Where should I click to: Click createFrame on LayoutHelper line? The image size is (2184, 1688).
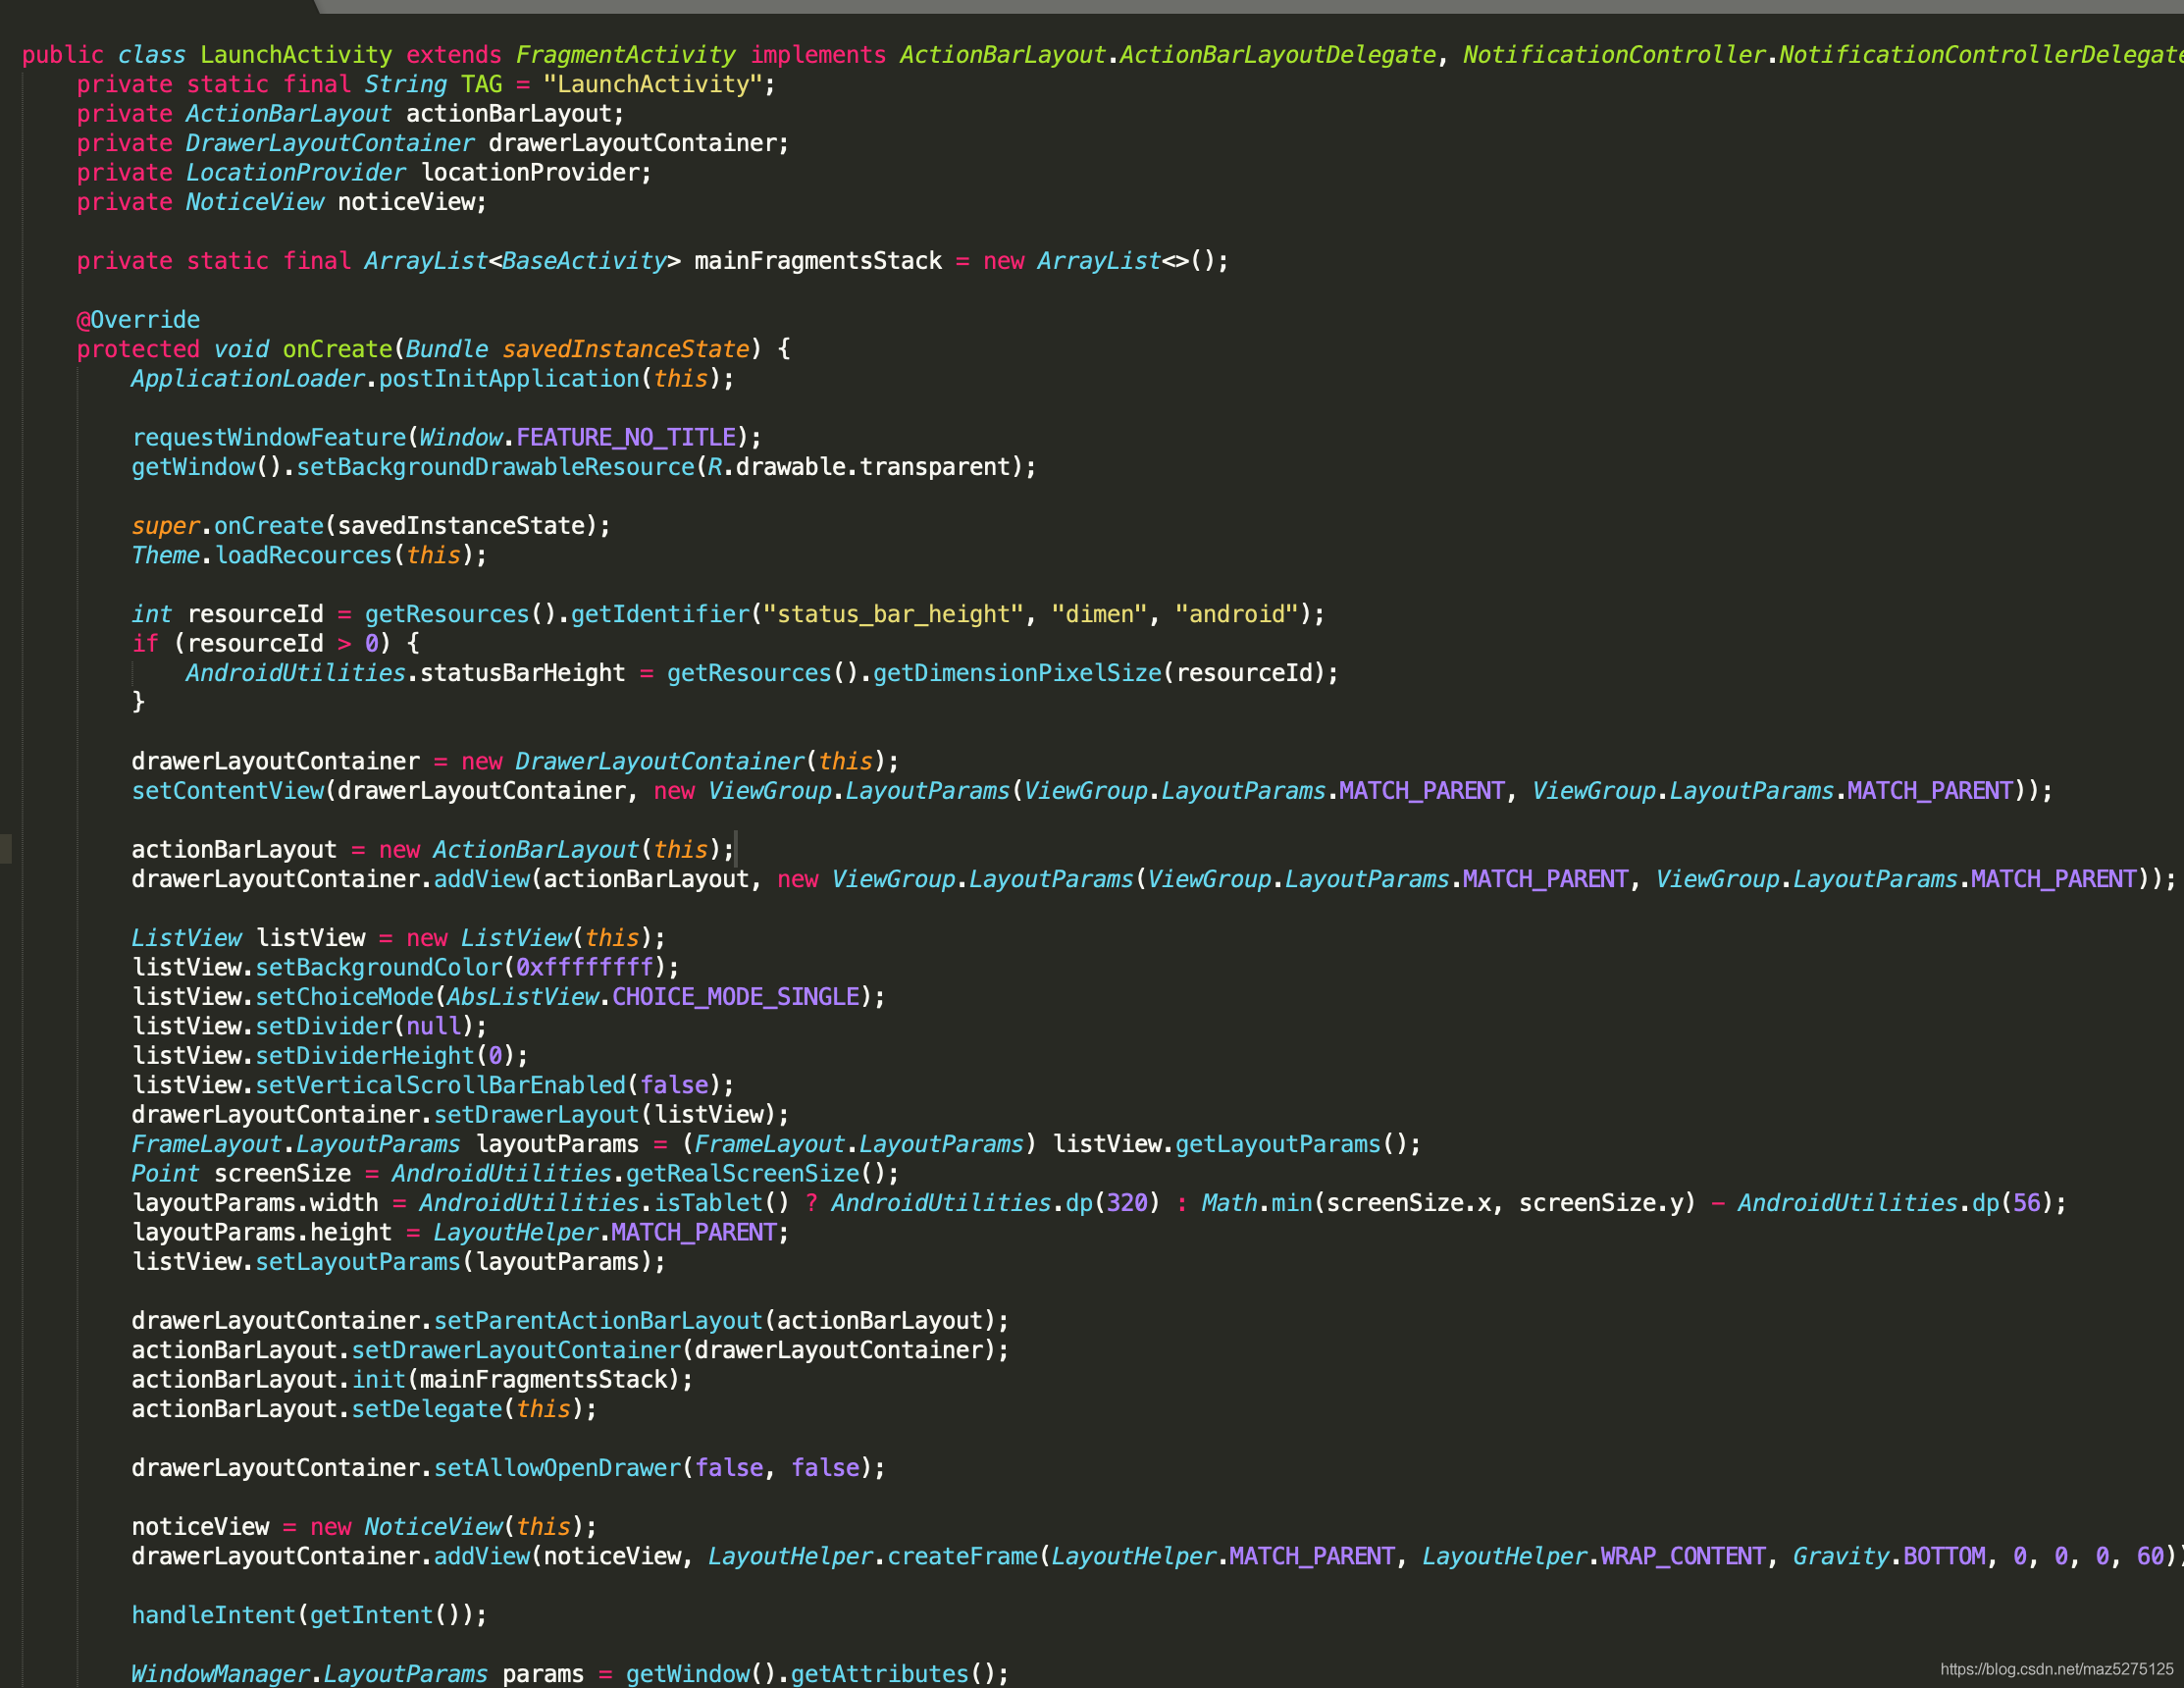pos(962,1556)
